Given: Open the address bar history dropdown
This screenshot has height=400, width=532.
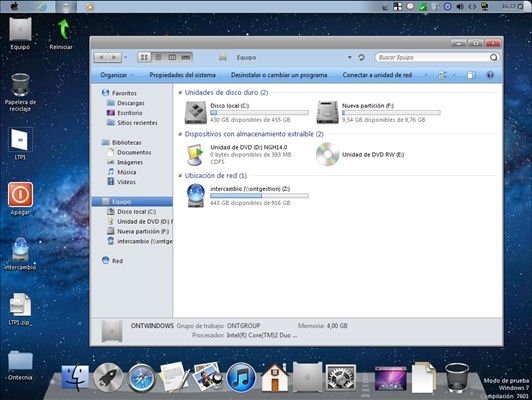Looking at the screenshot, I should [349, 57].
